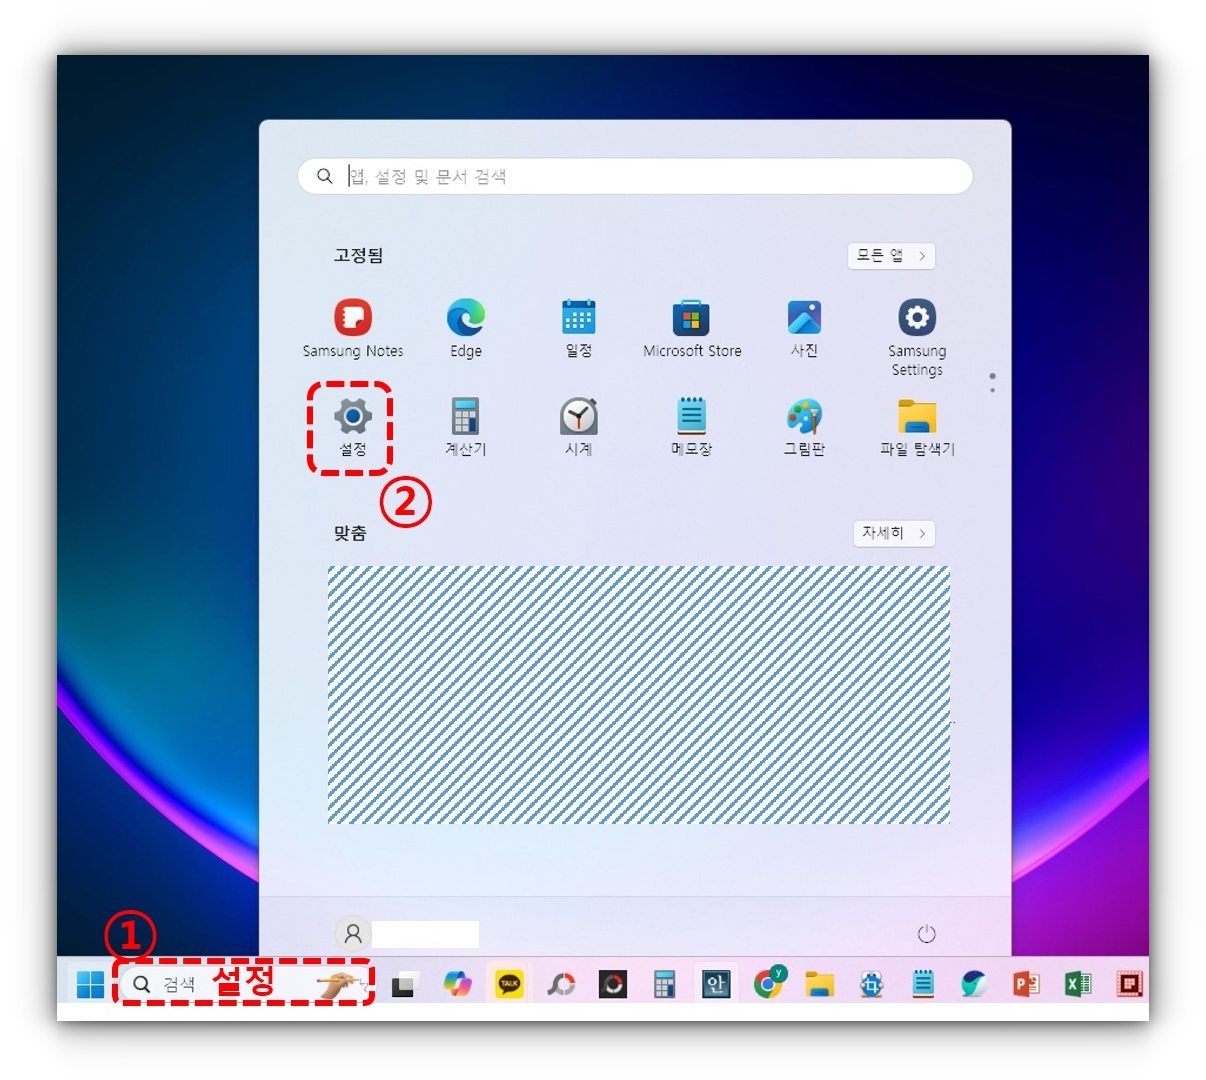Click the power button in Start menu

coord(926,934)
